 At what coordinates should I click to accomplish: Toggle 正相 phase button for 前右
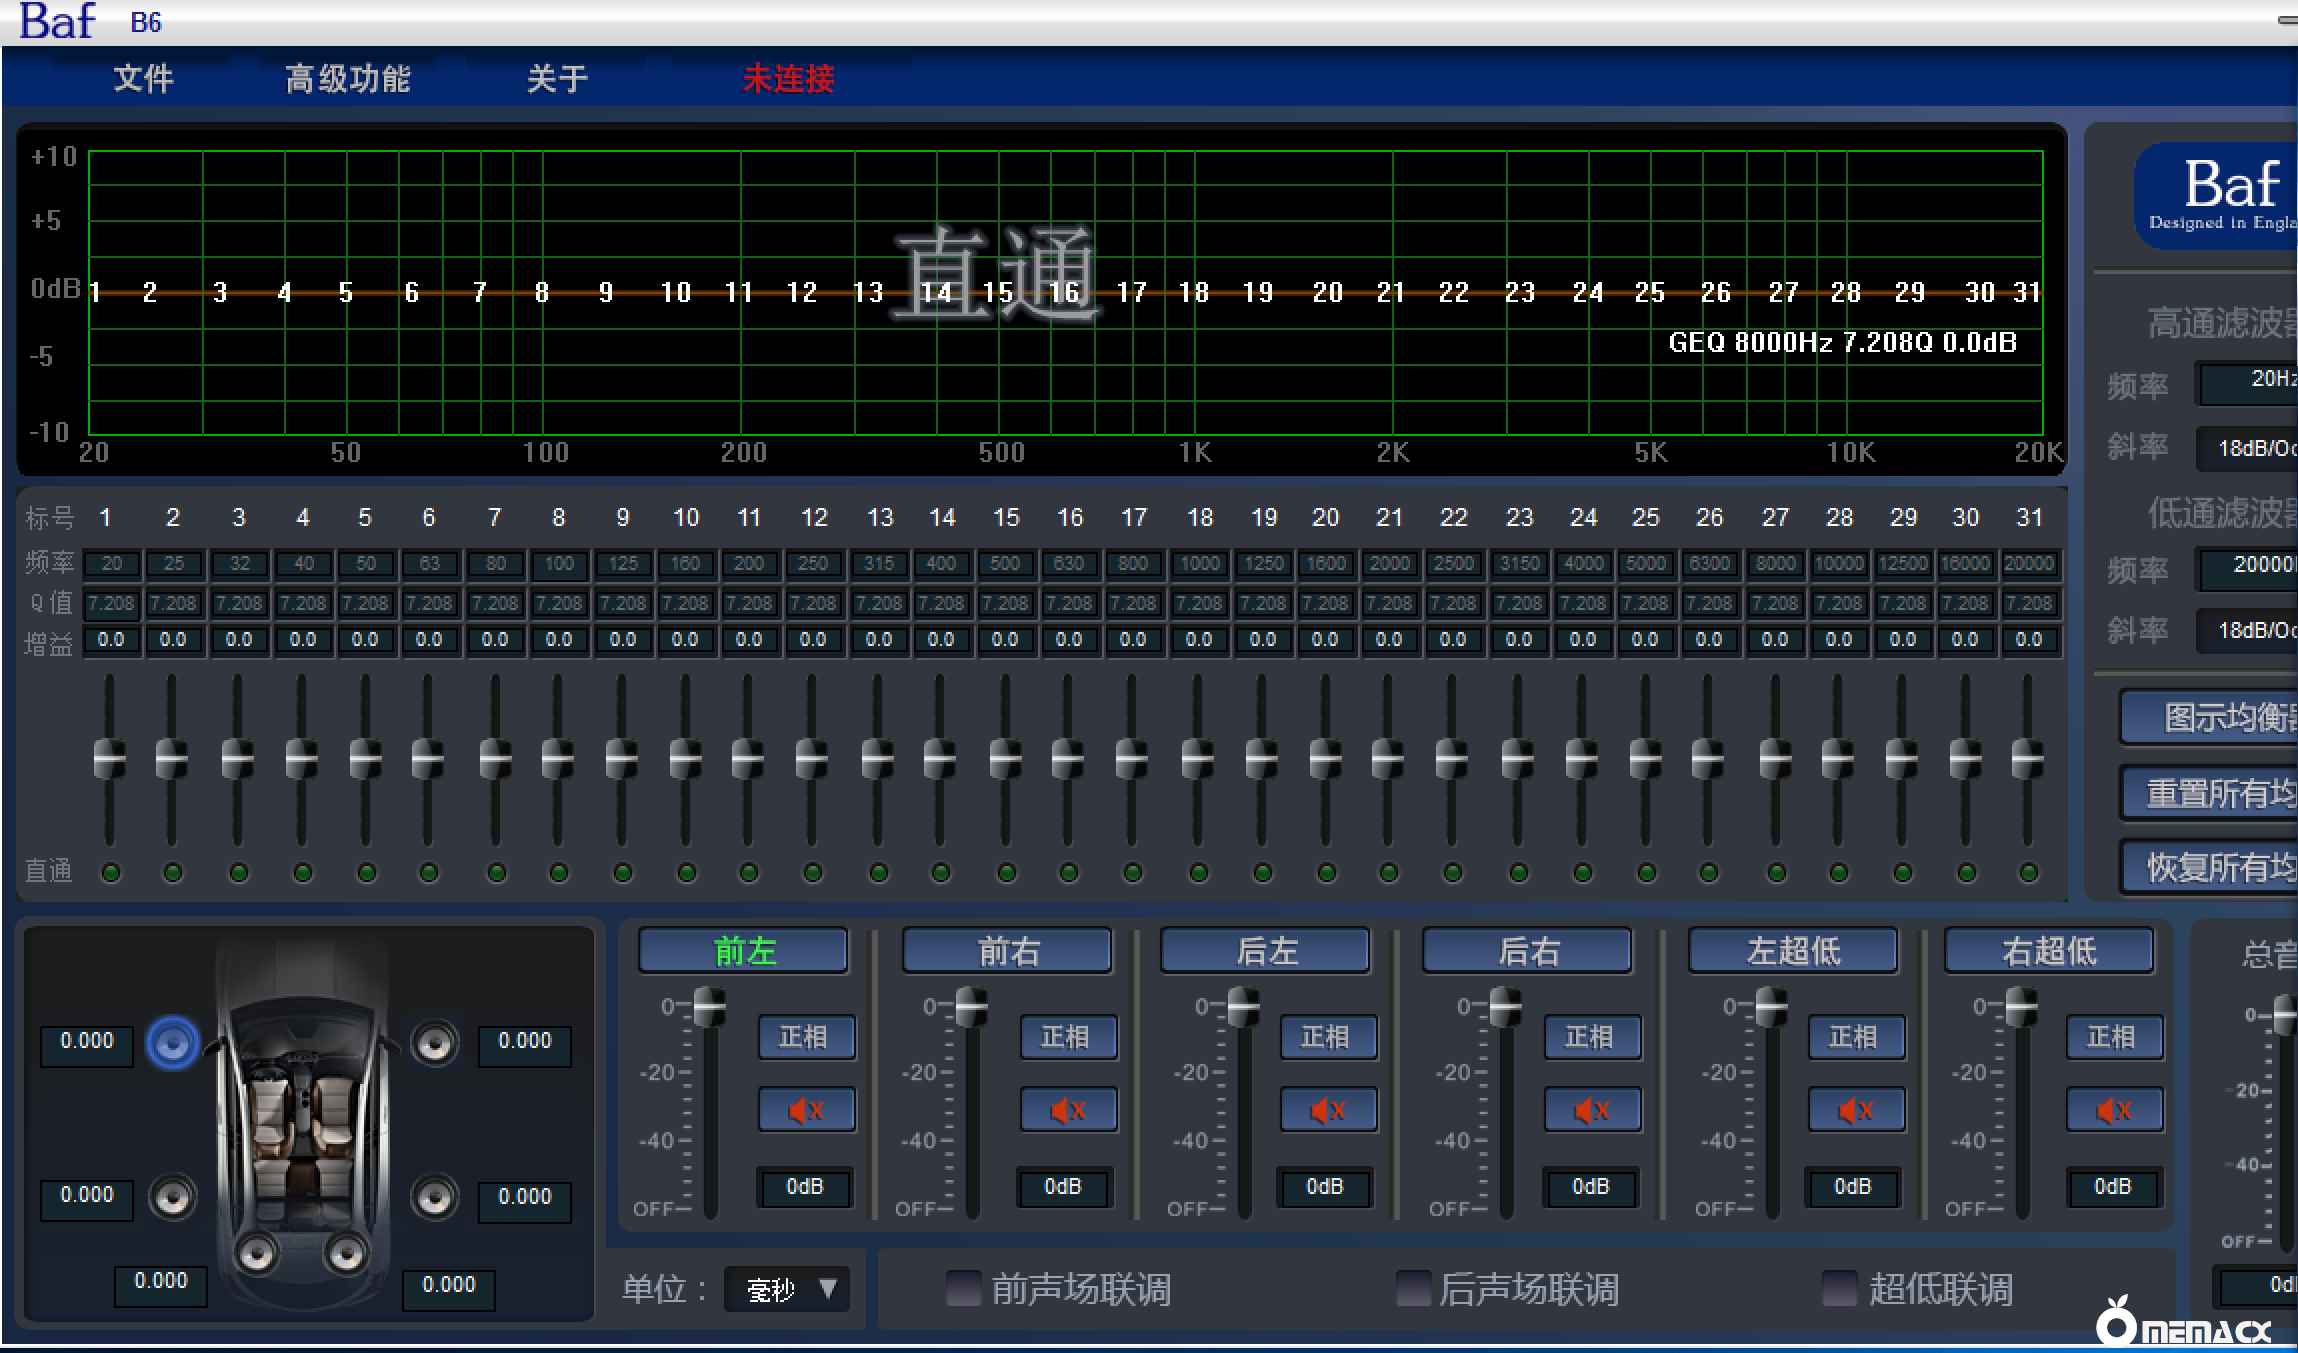click(x=1067, y=1037)
